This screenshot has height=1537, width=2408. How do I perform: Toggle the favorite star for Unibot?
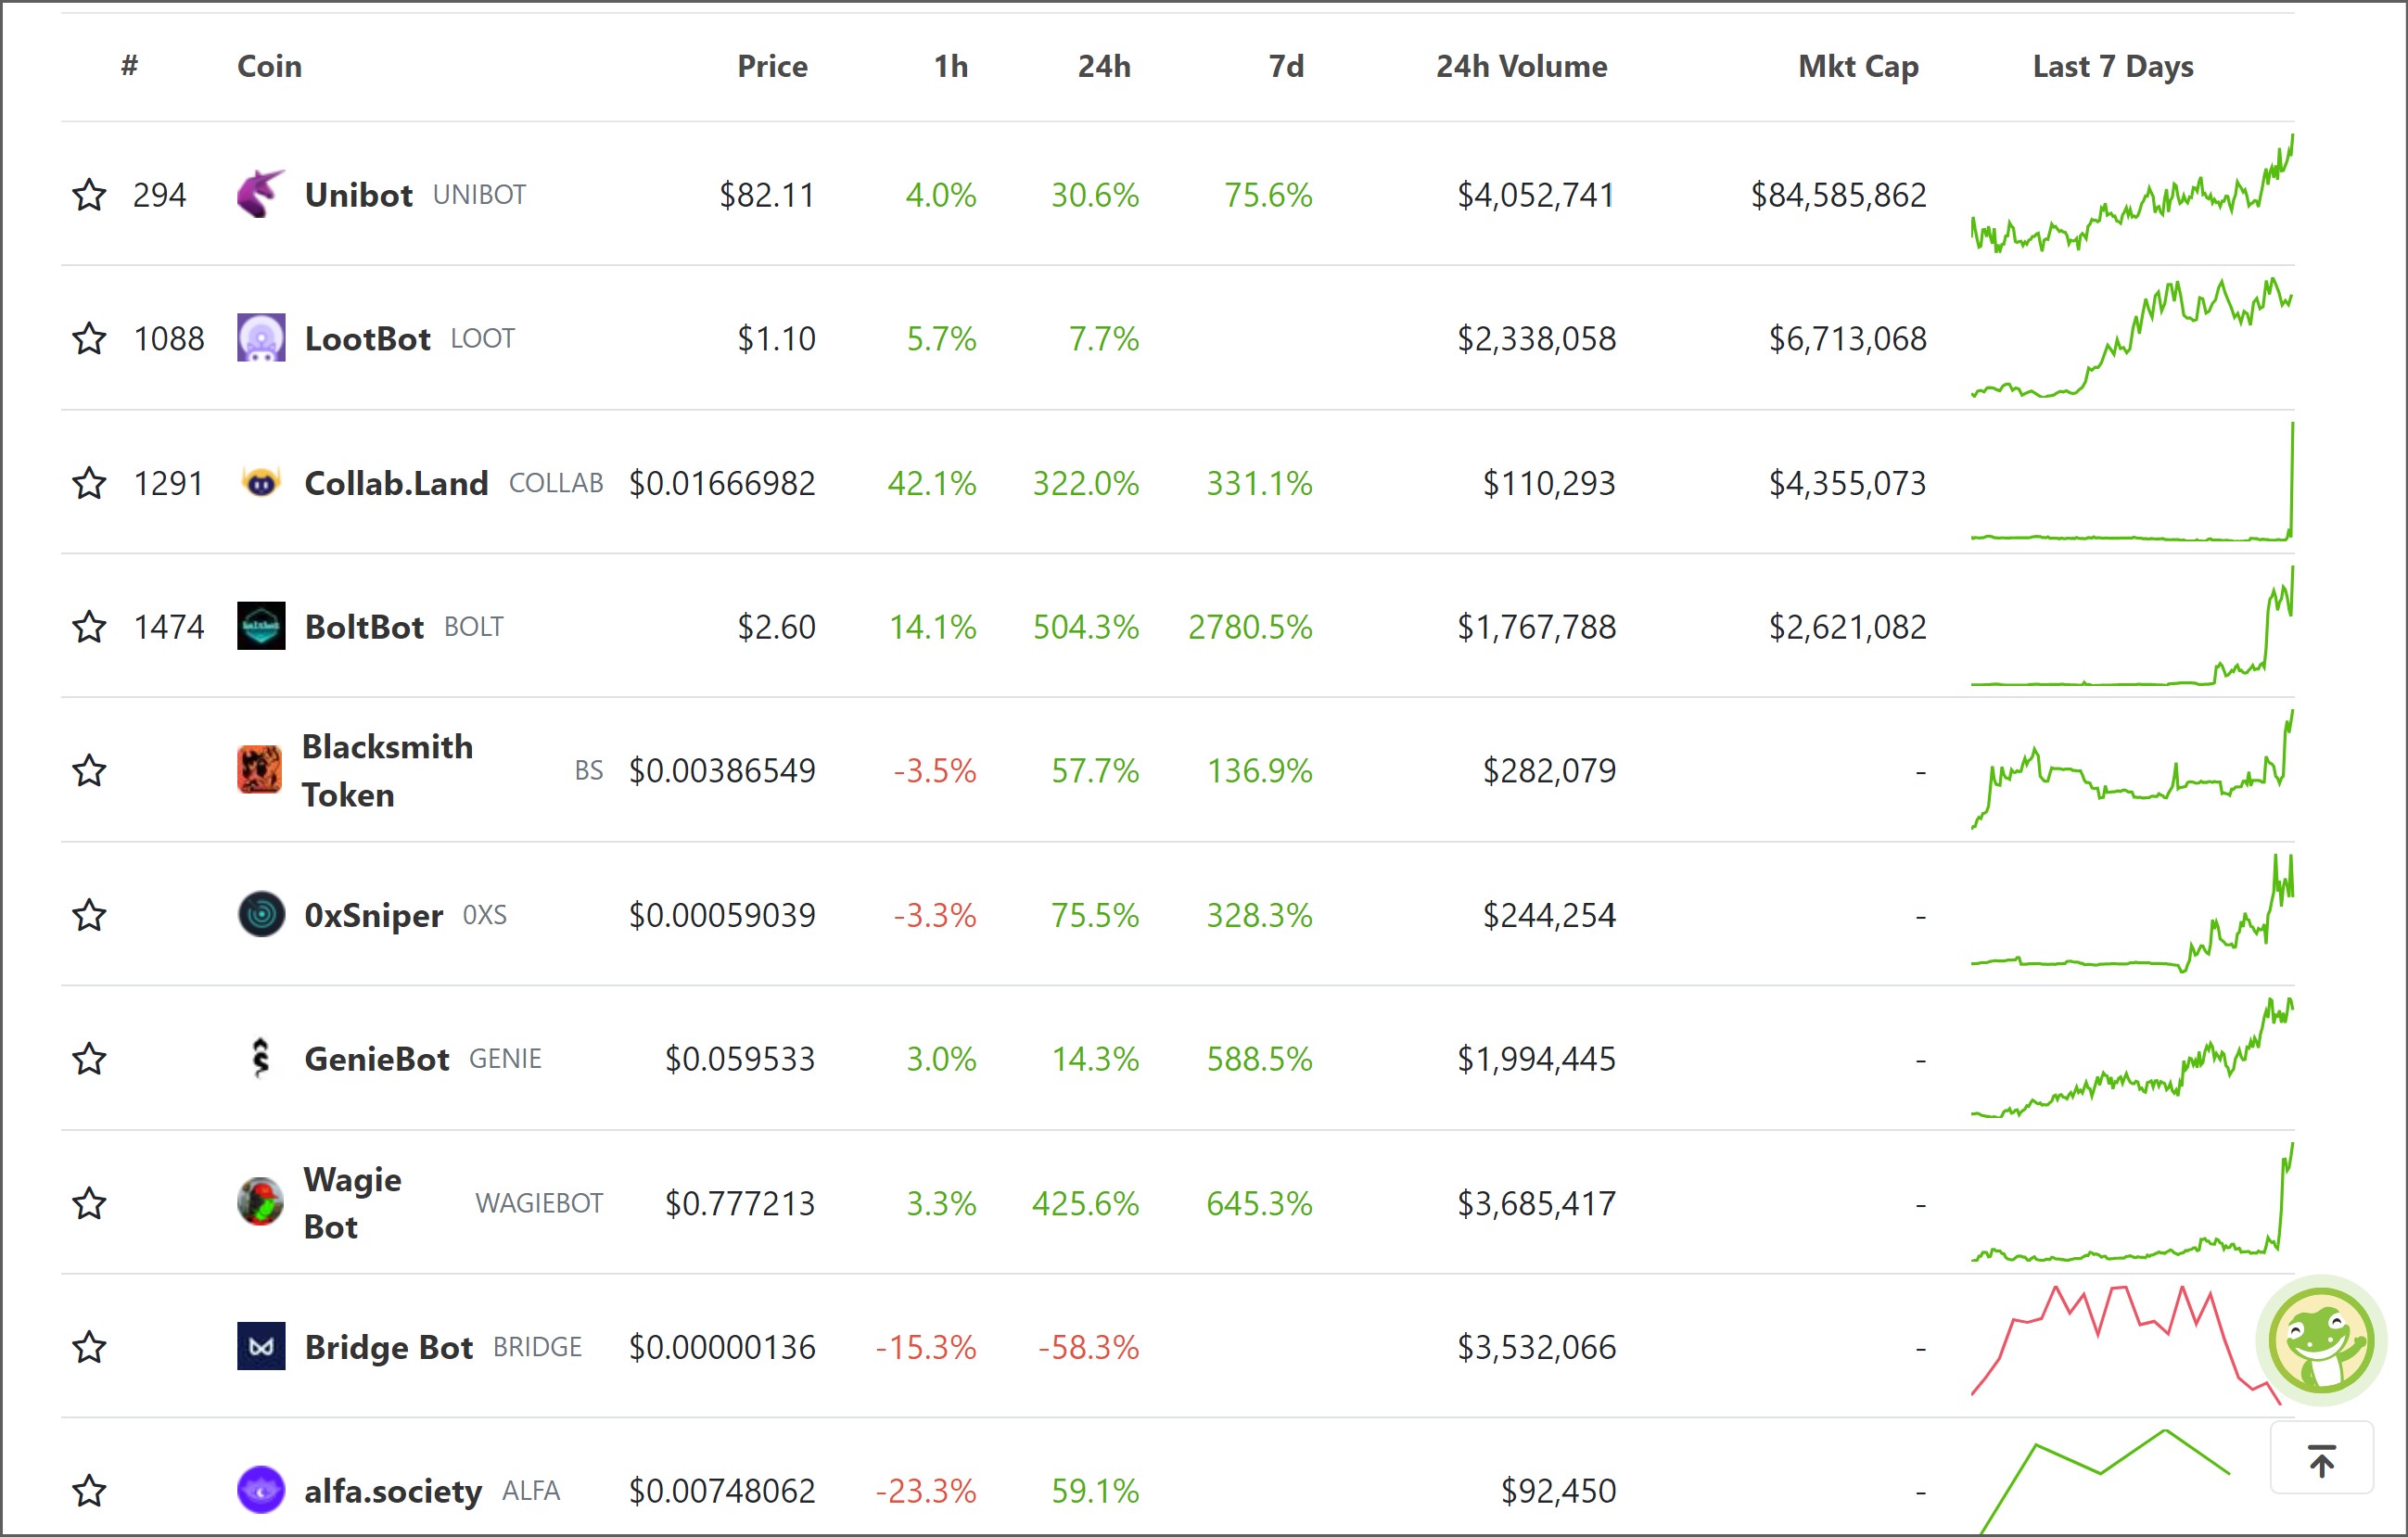[x=90, y=194]
